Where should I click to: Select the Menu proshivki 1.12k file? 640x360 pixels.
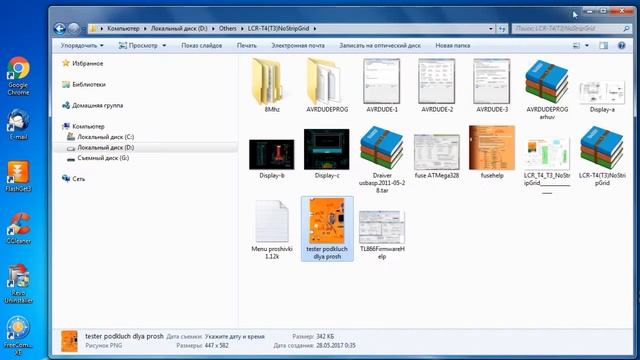272,229
